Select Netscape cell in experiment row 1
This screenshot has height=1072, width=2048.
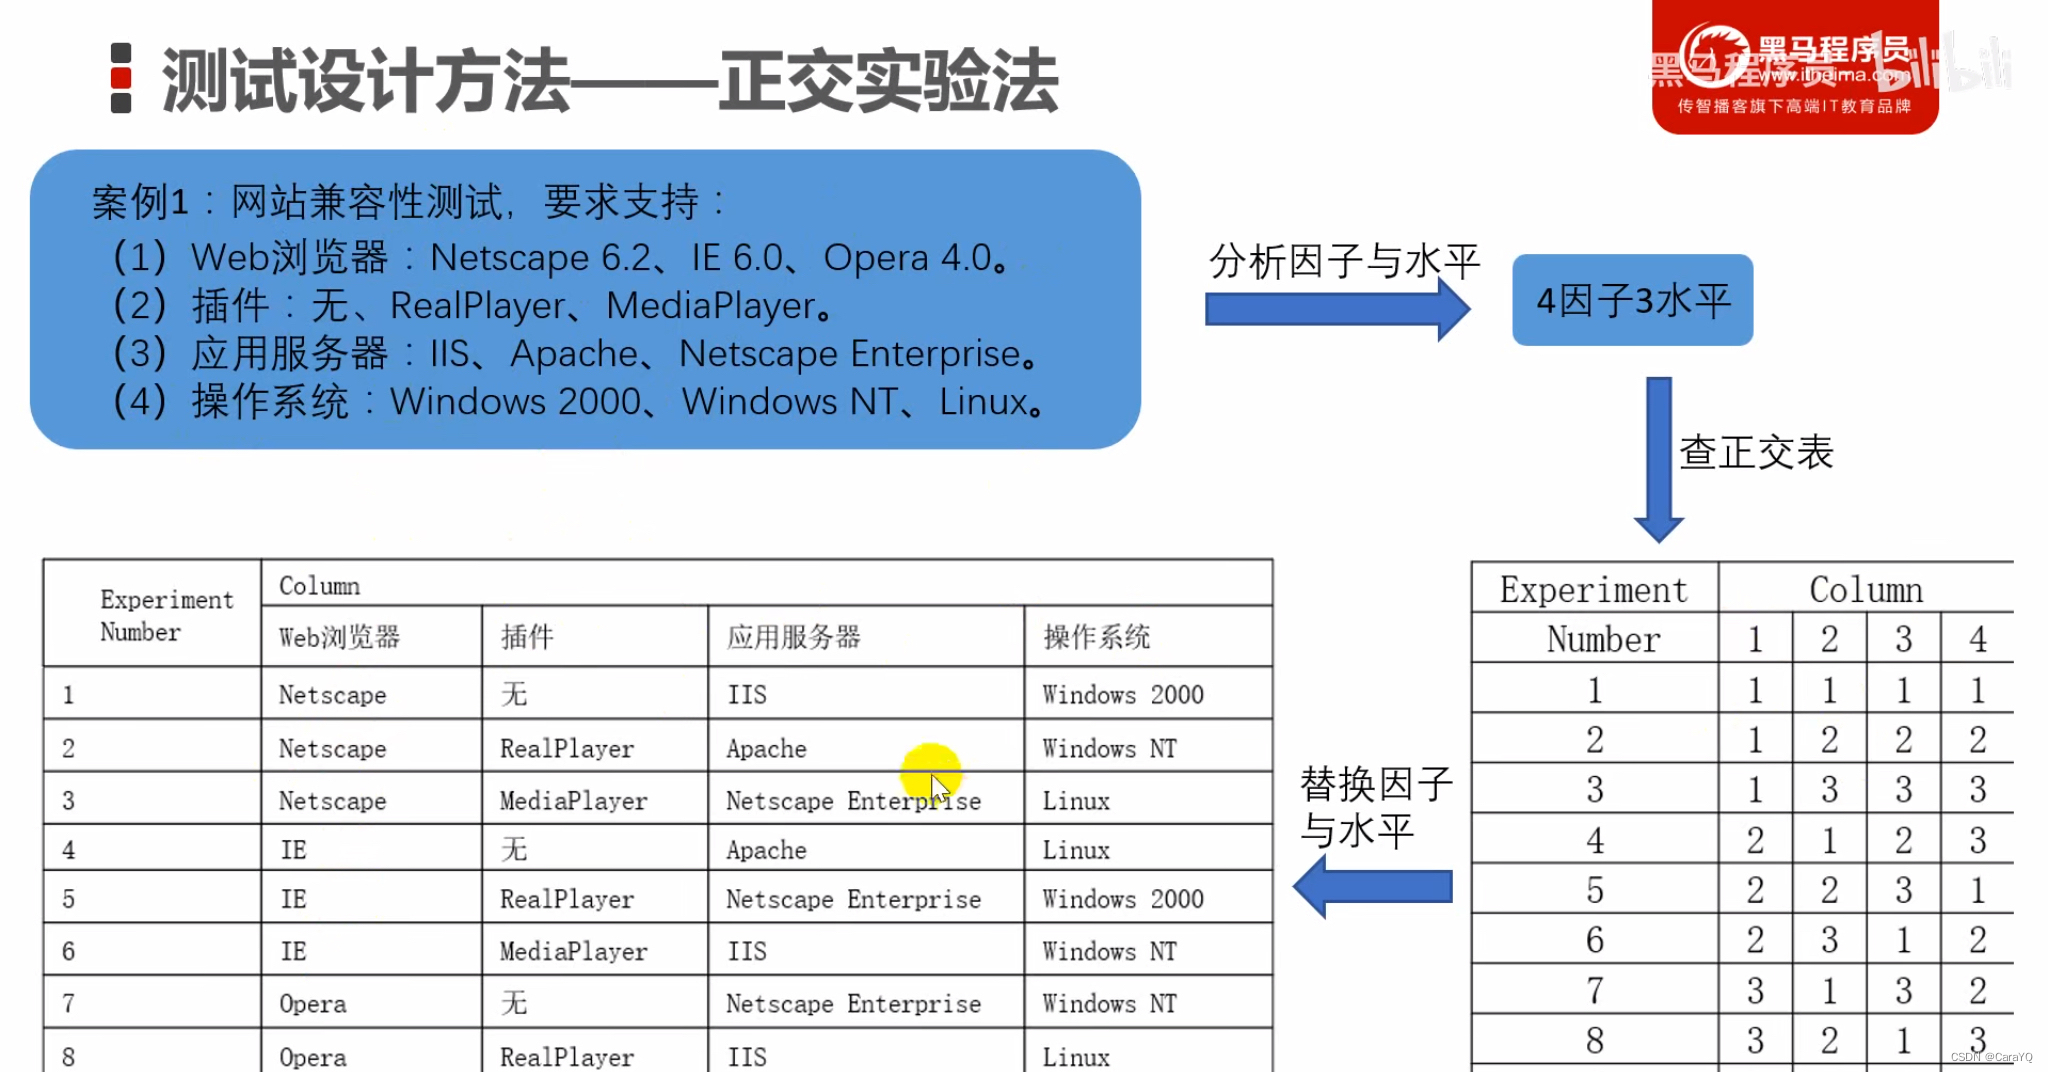click(x=371, y=694)
